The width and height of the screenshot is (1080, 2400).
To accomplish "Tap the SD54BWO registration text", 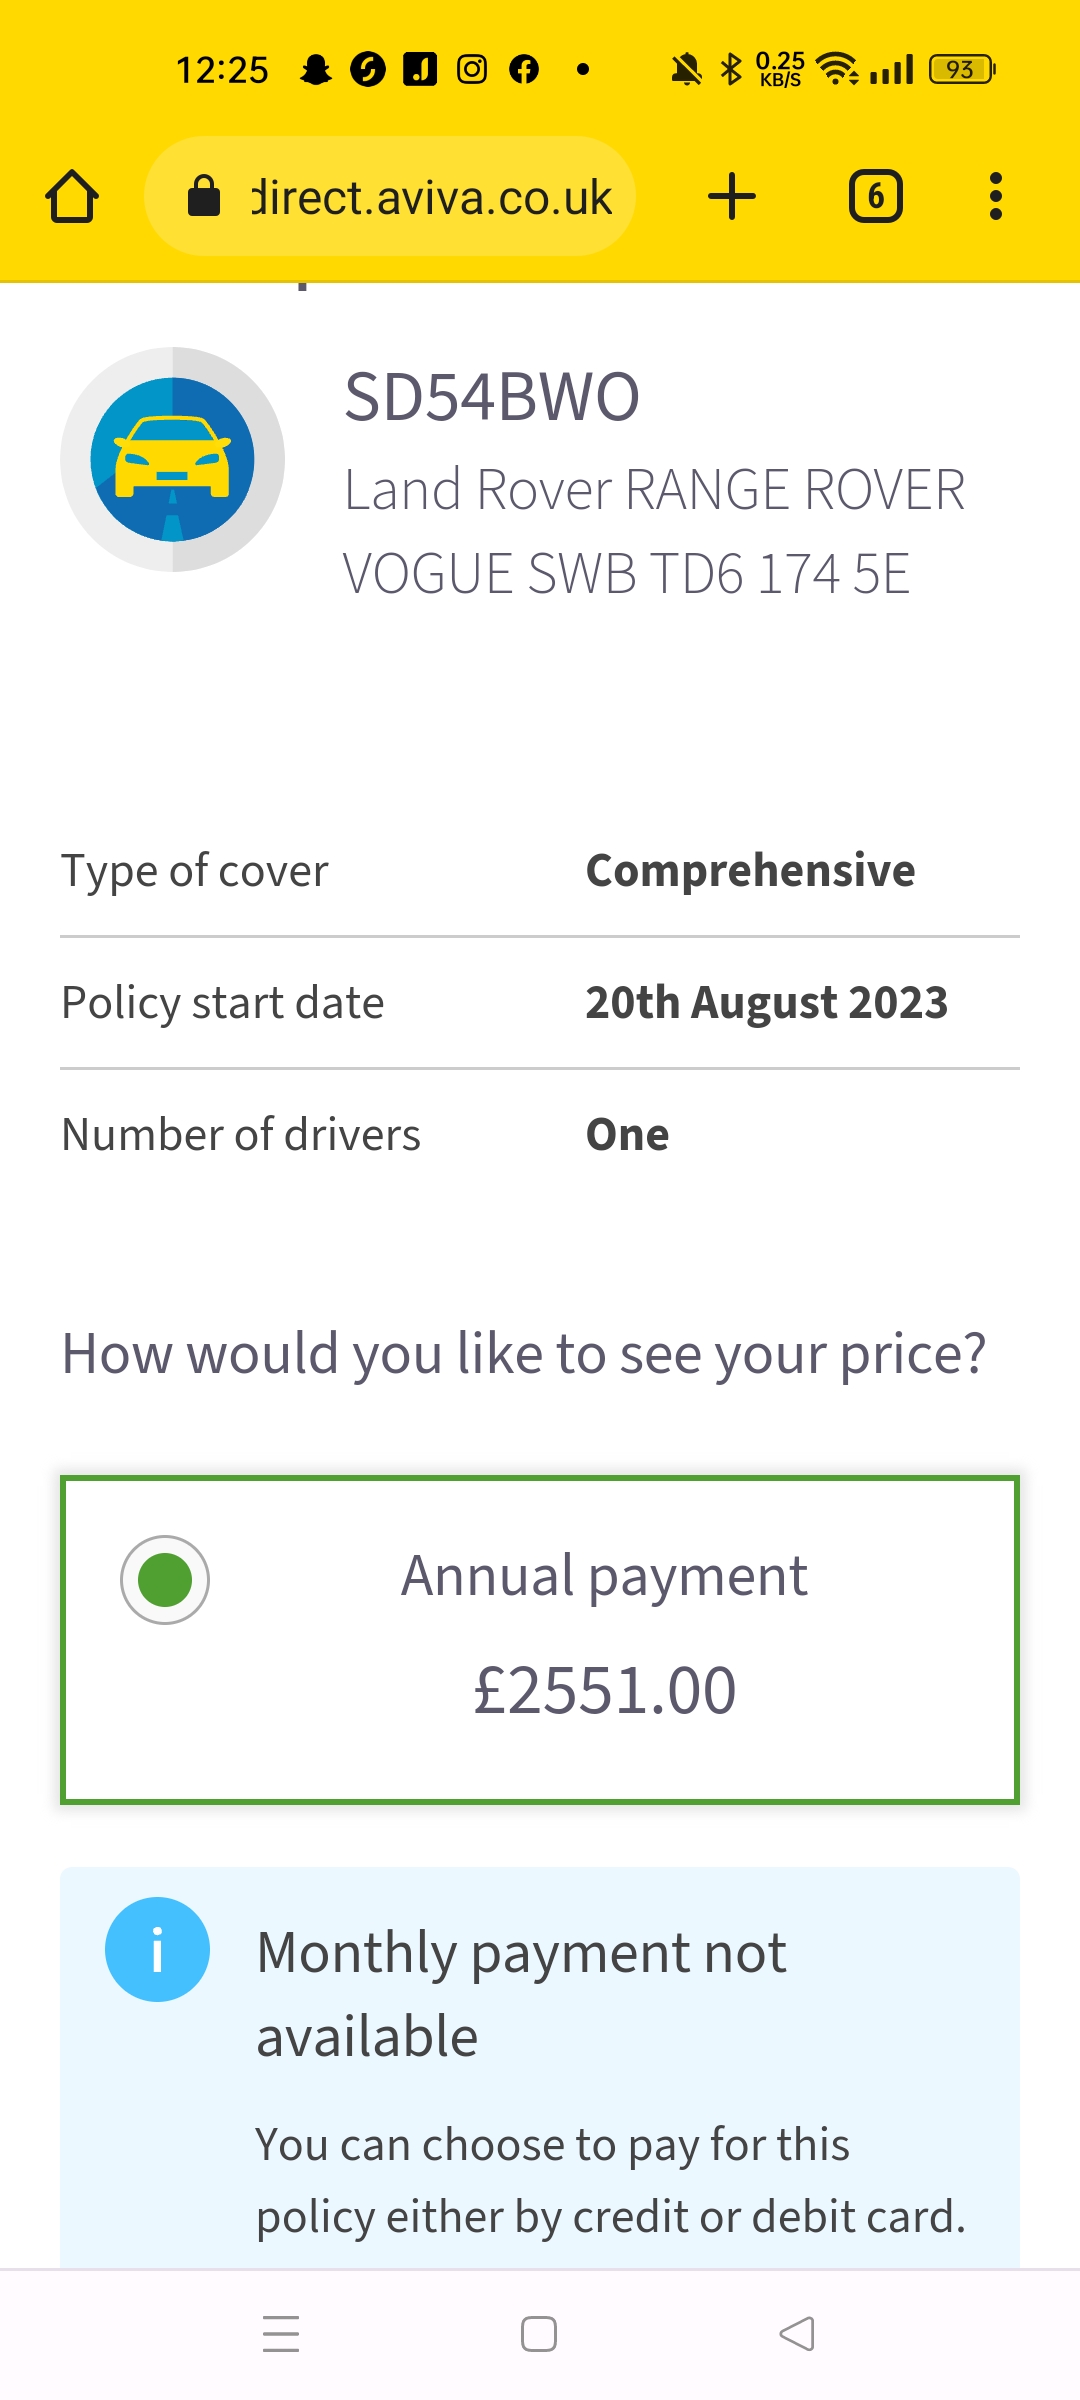I will 492,397.
